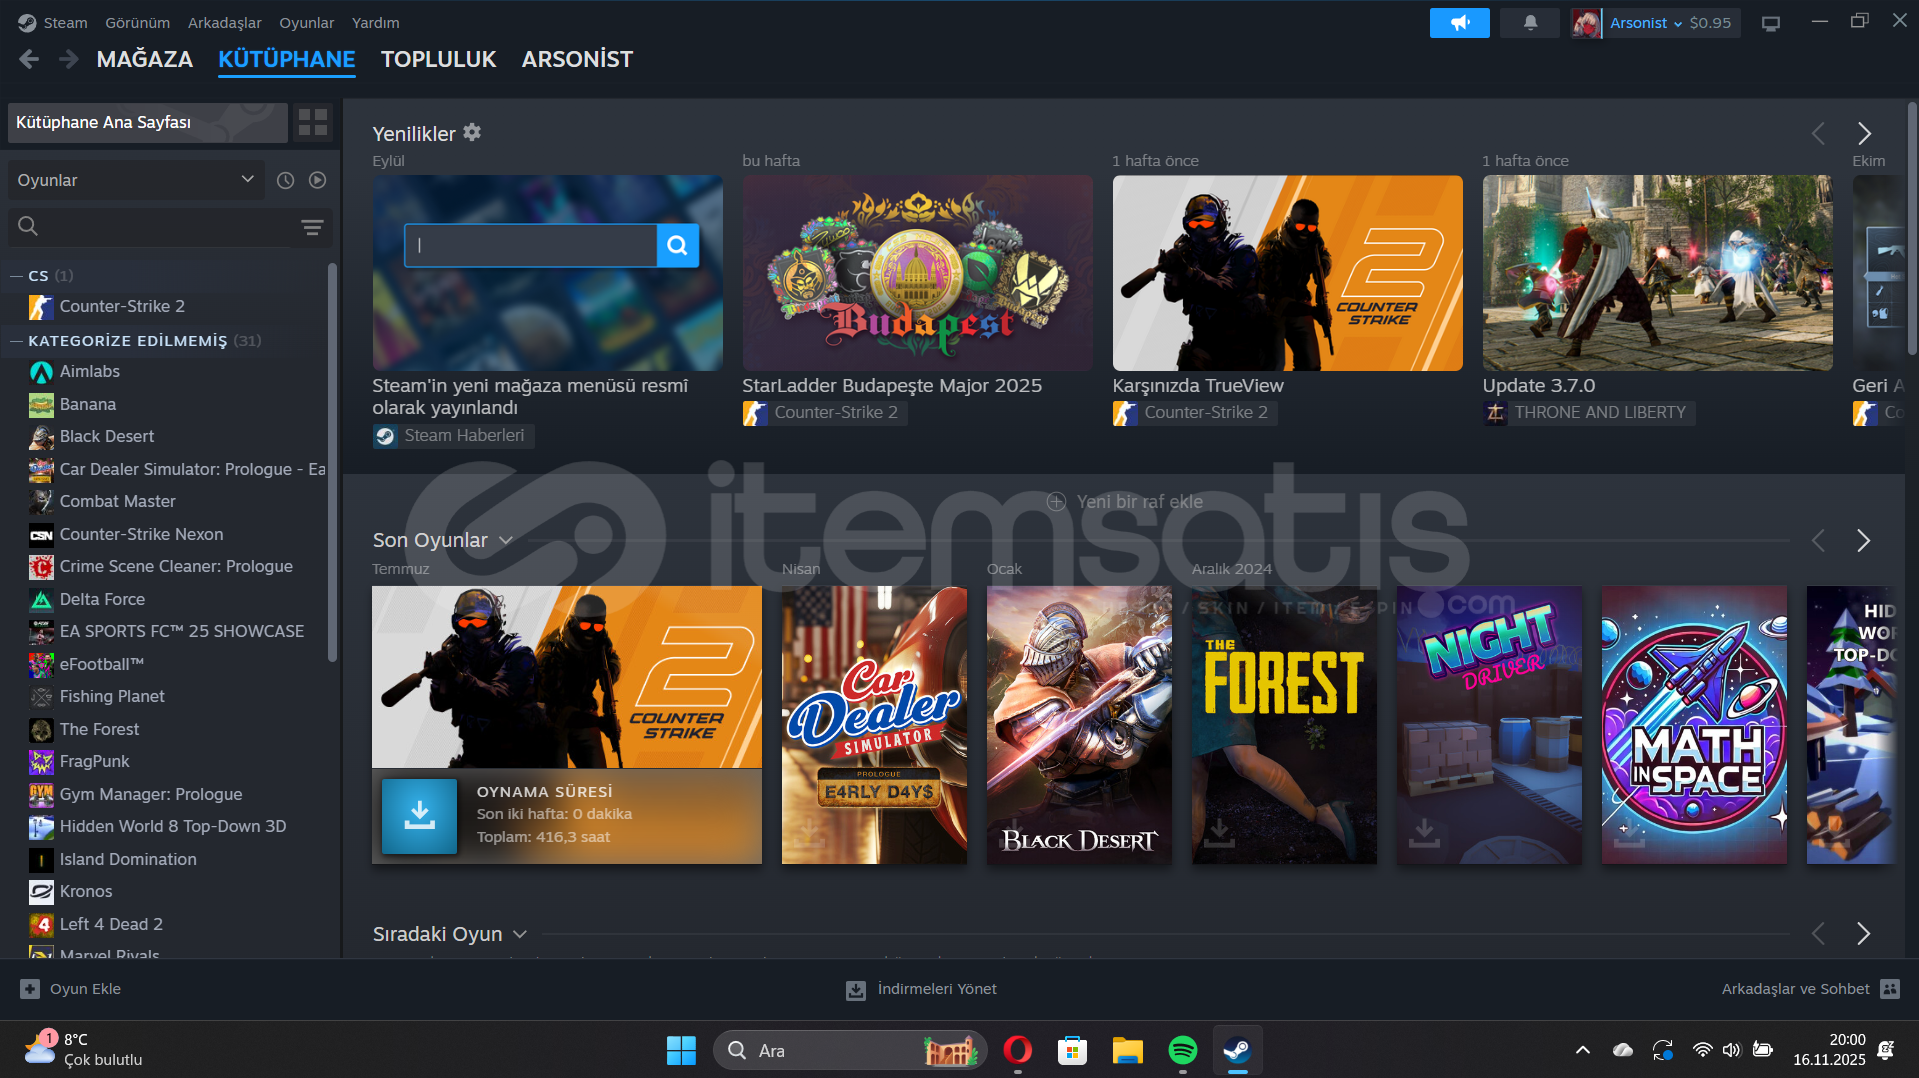Click the back navigation arrow

click(x=29, y=60)
